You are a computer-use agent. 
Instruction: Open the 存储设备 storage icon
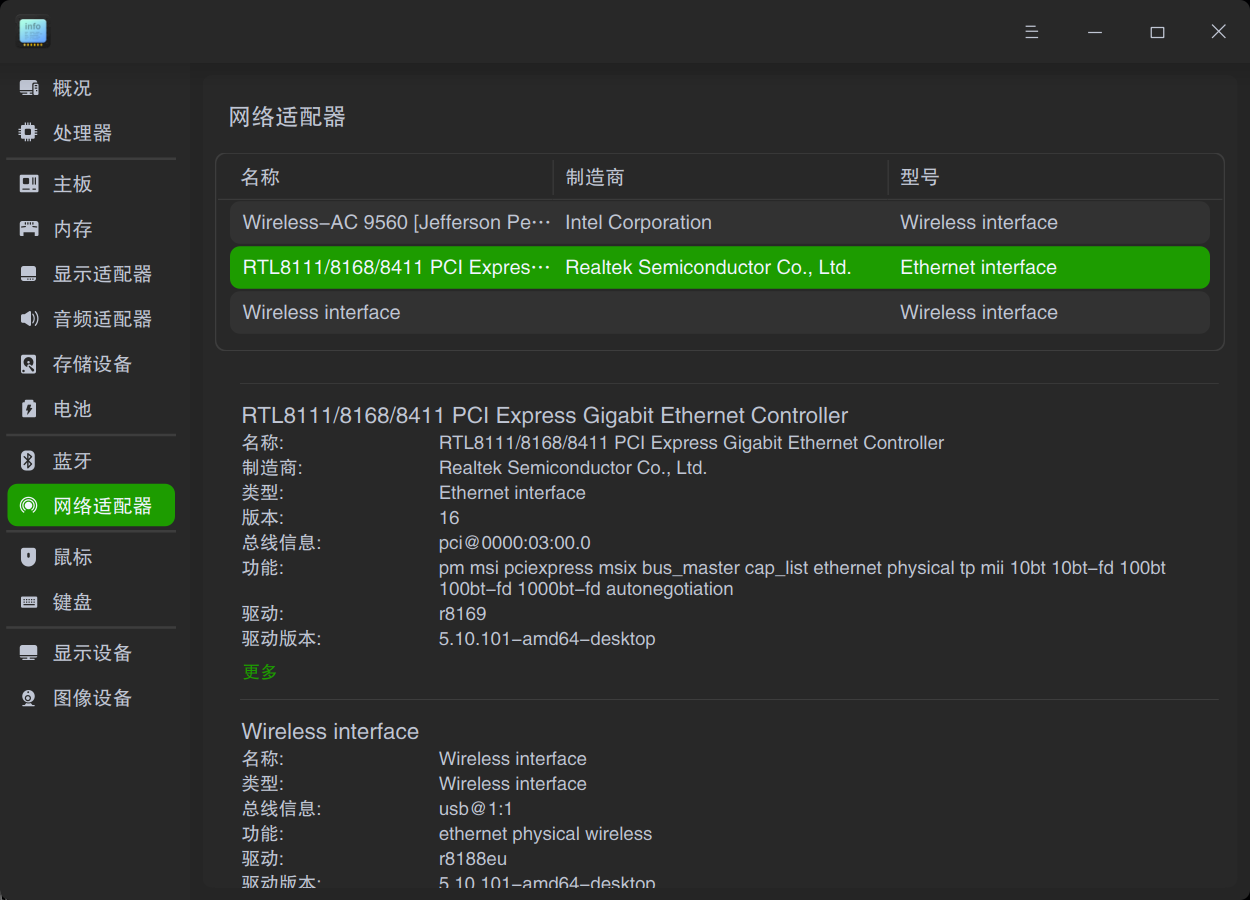[29, 364]
